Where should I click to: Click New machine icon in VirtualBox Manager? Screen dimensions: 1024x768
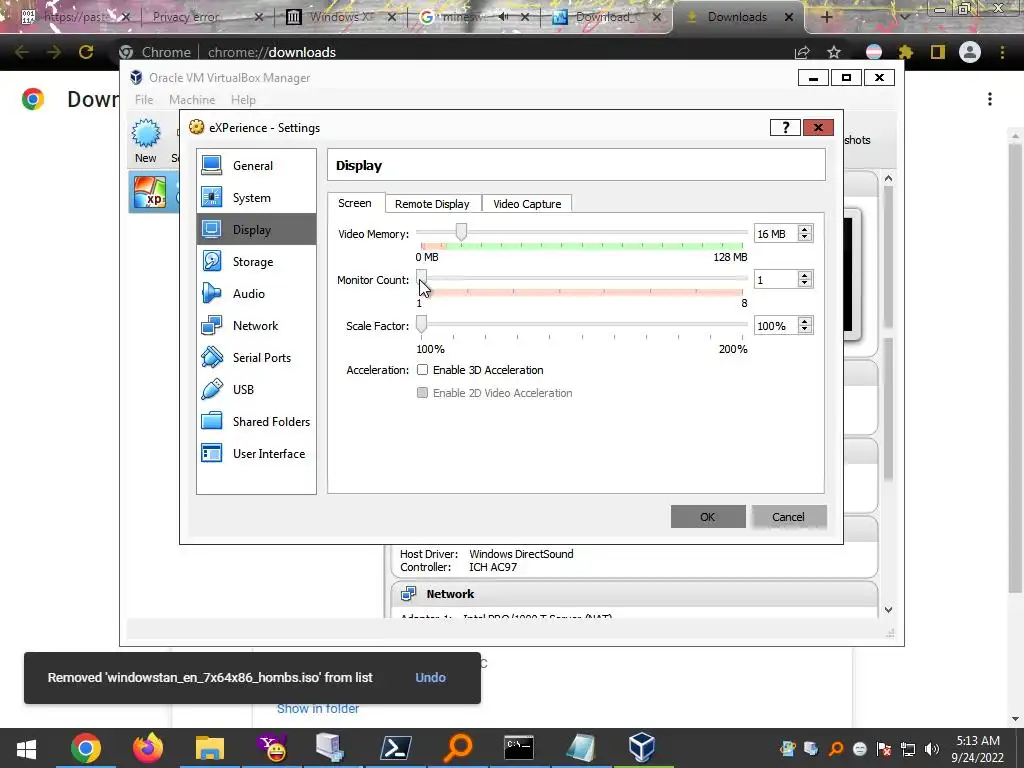(x=146, y=140)
